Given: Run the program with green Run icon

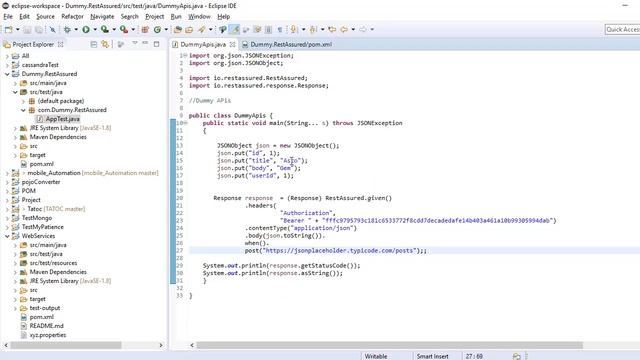Looking at the screenshot, I should [x=86, y=29].
